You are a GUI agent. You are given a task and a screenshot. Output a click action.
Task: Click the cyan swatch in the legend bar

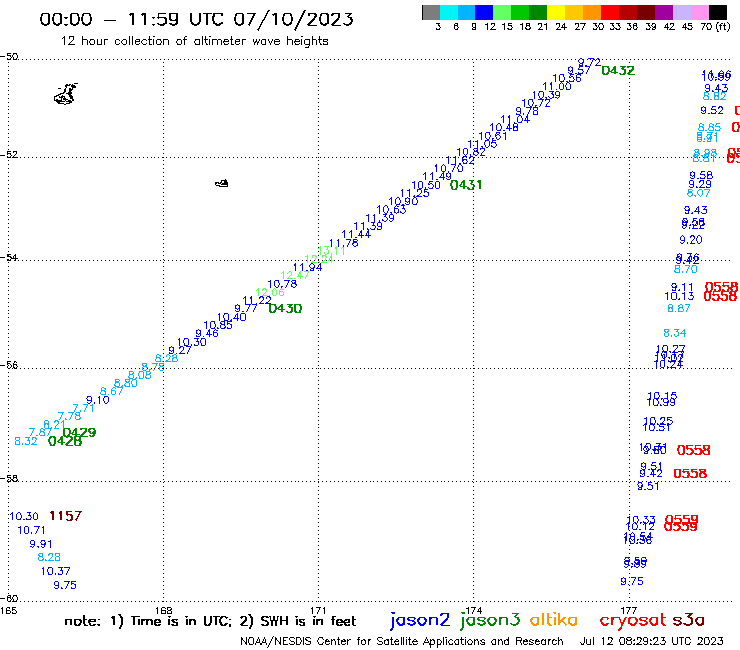449,12
